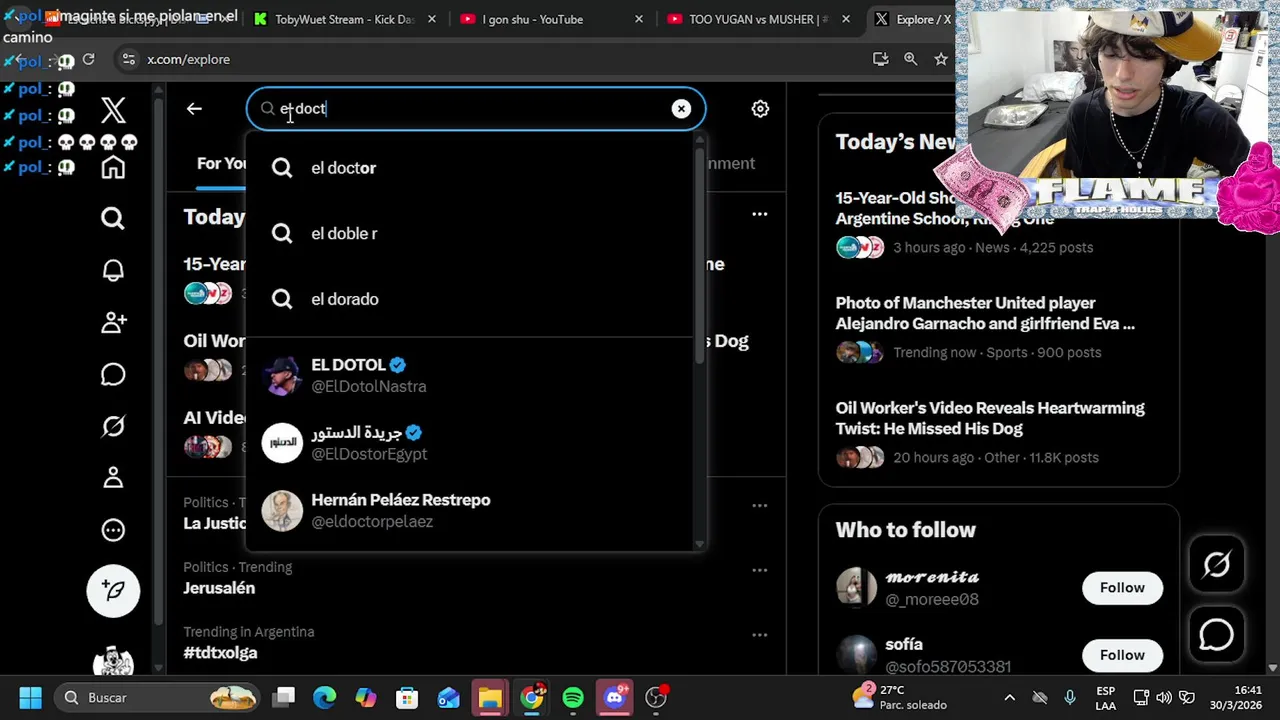Close the 'I gon shu - YouTube' tab
Image resolution: width=1280 pixels, height=720 pixels.
639,19
